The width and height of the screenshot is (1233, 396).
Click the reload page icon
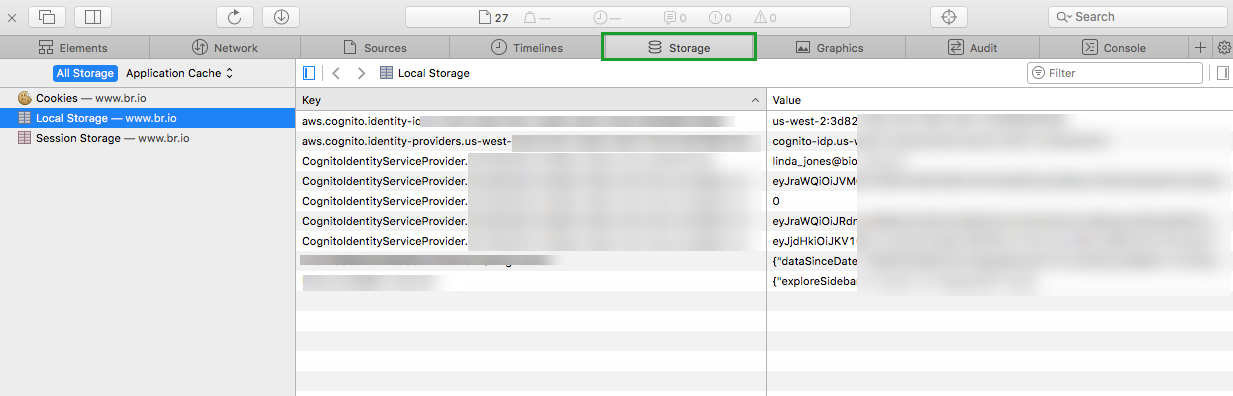pyautogui.click(x=235, y=17)
